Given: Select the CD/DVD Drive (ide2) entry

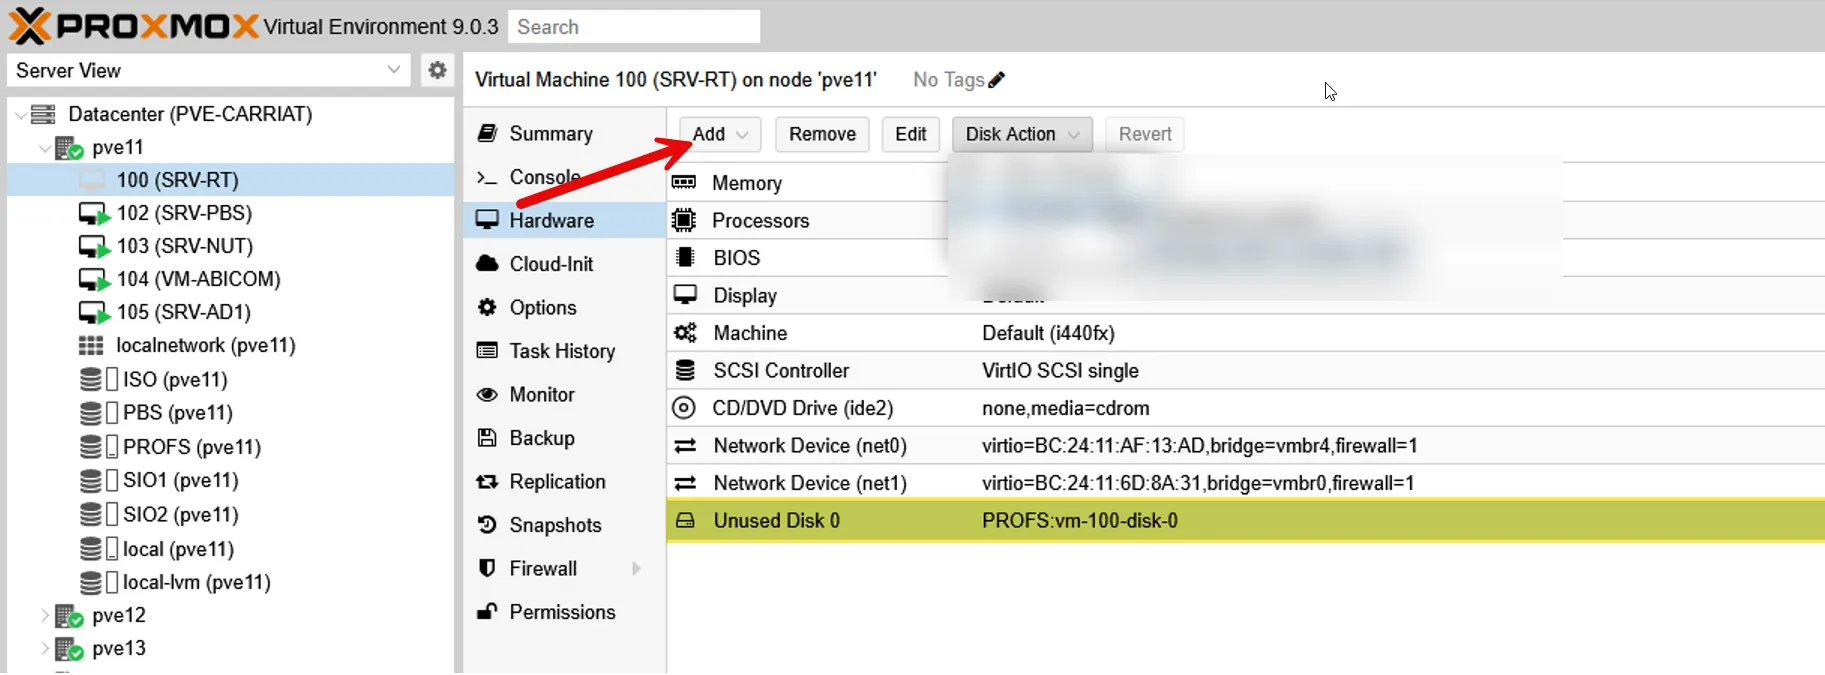Looking at the screenshot, I should [x=802, y=408].
